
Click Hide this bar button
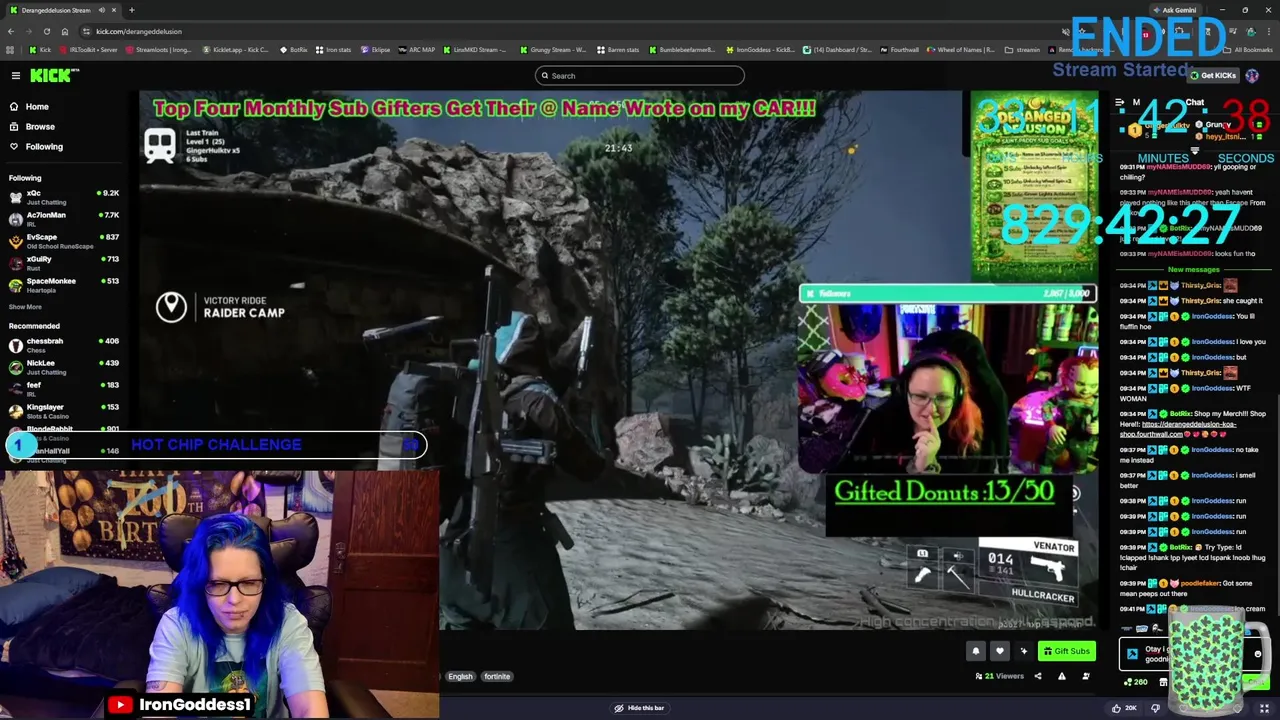[639, 708]
